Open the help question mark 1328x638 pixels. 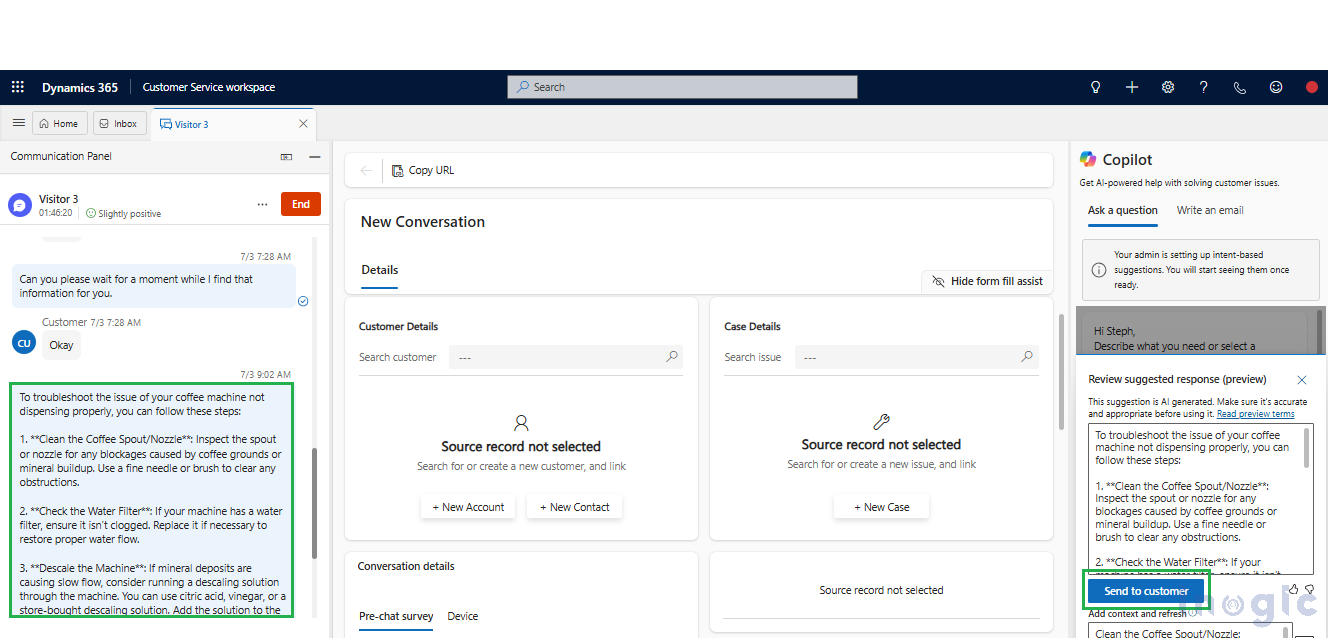coord(1204,87)
